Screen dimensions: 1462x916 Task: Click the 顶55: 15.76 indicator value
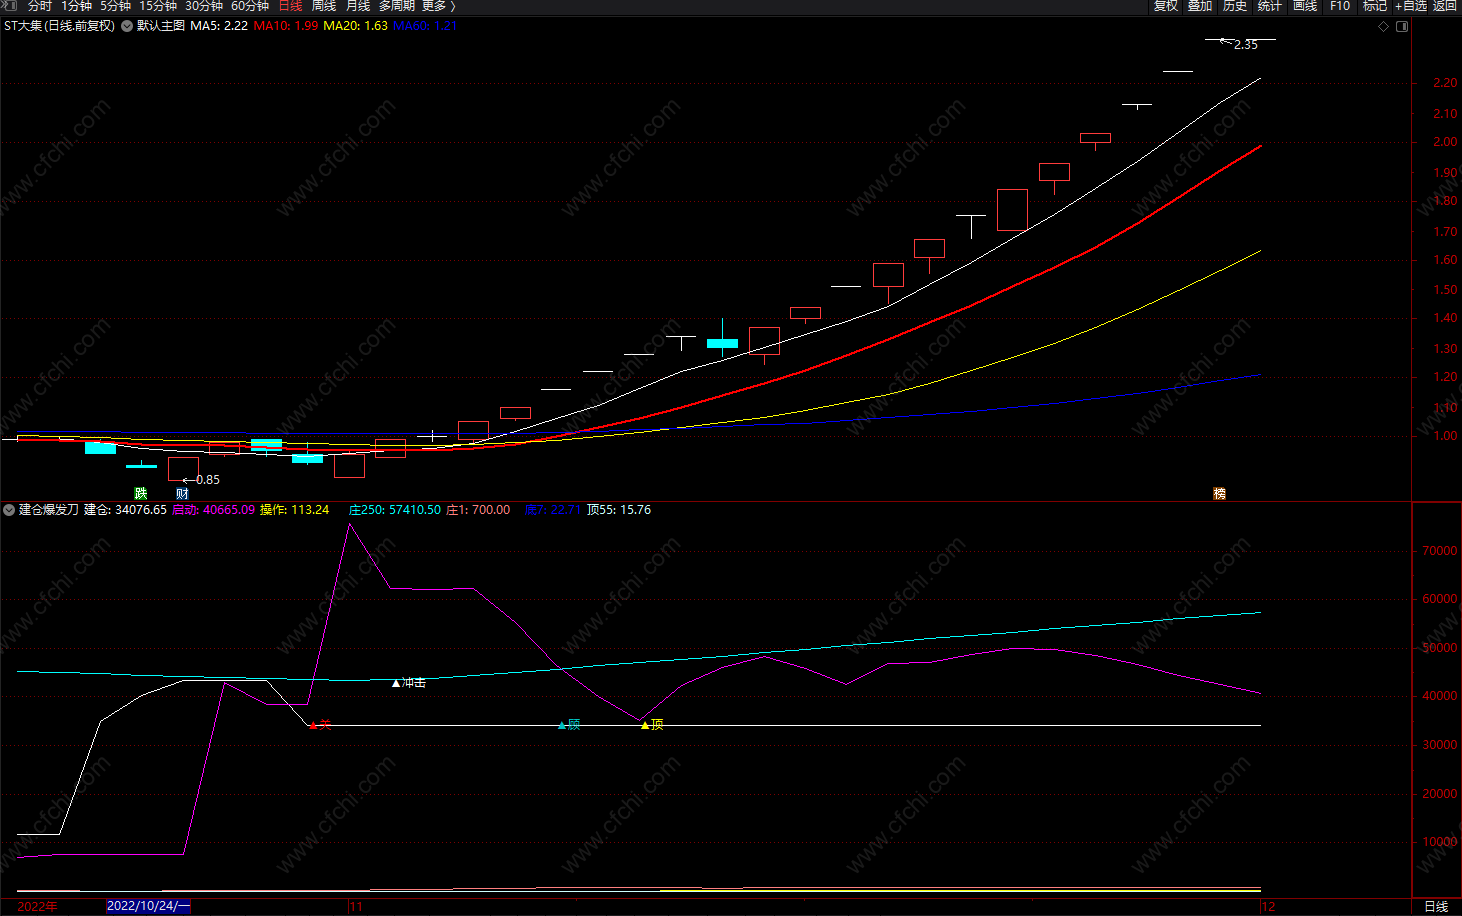coord(619,510)
